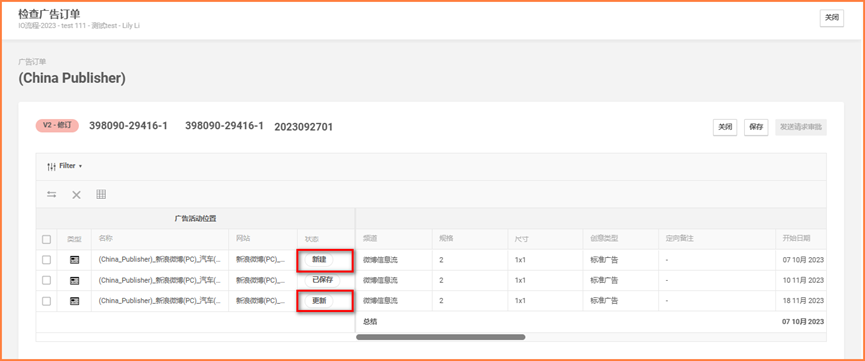This screenshot has height=361, width=865.
Task: Click the 名称 column header
Action: (x=106, y=239)
